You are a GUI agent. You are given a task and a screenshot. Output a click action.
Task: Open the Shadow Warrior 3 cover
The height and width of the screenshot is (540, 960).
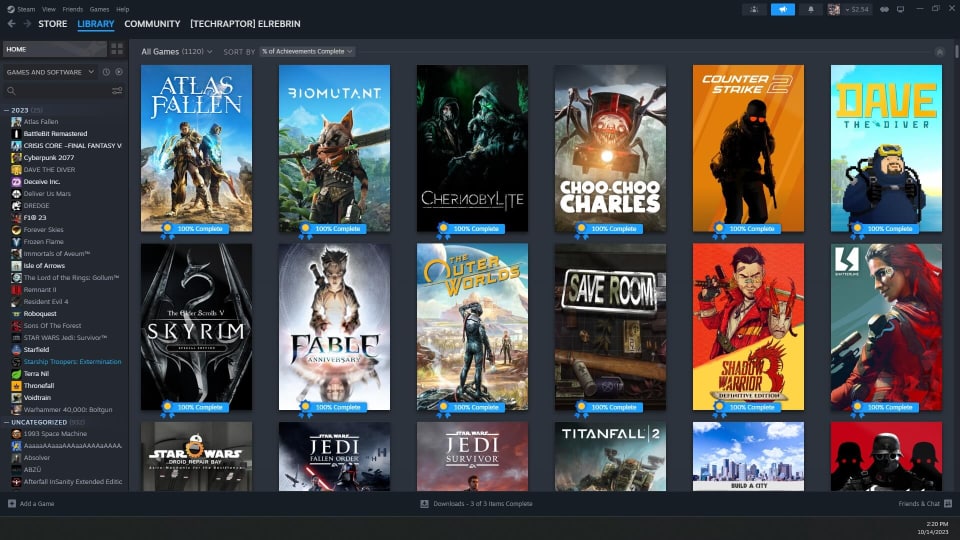point(748,327)
